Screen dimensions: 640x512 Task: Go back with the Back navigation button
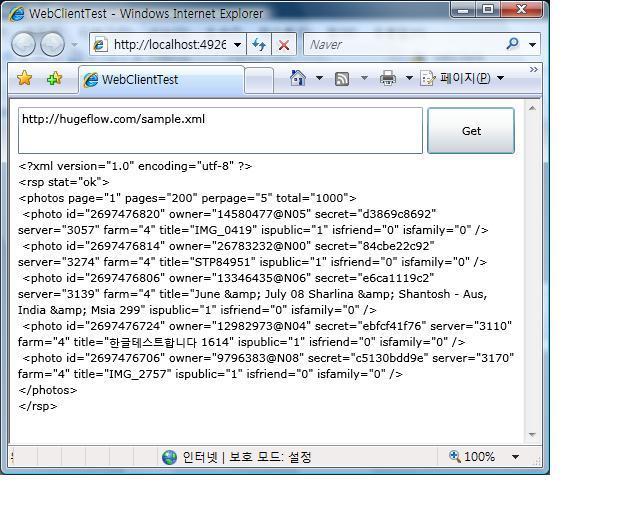tap(23, 44)
